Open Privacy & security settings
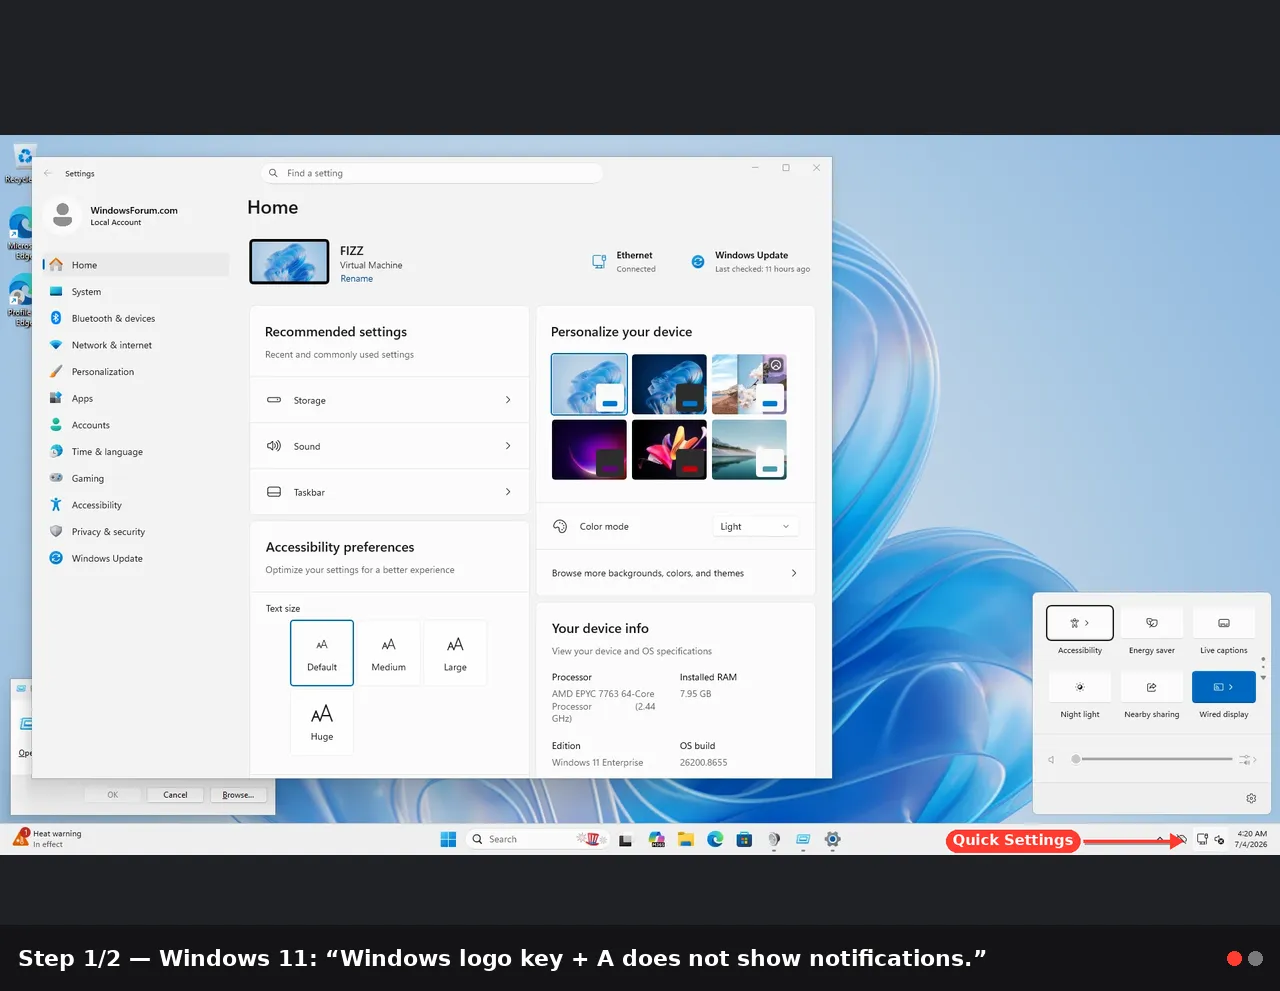 coord(136,532)
